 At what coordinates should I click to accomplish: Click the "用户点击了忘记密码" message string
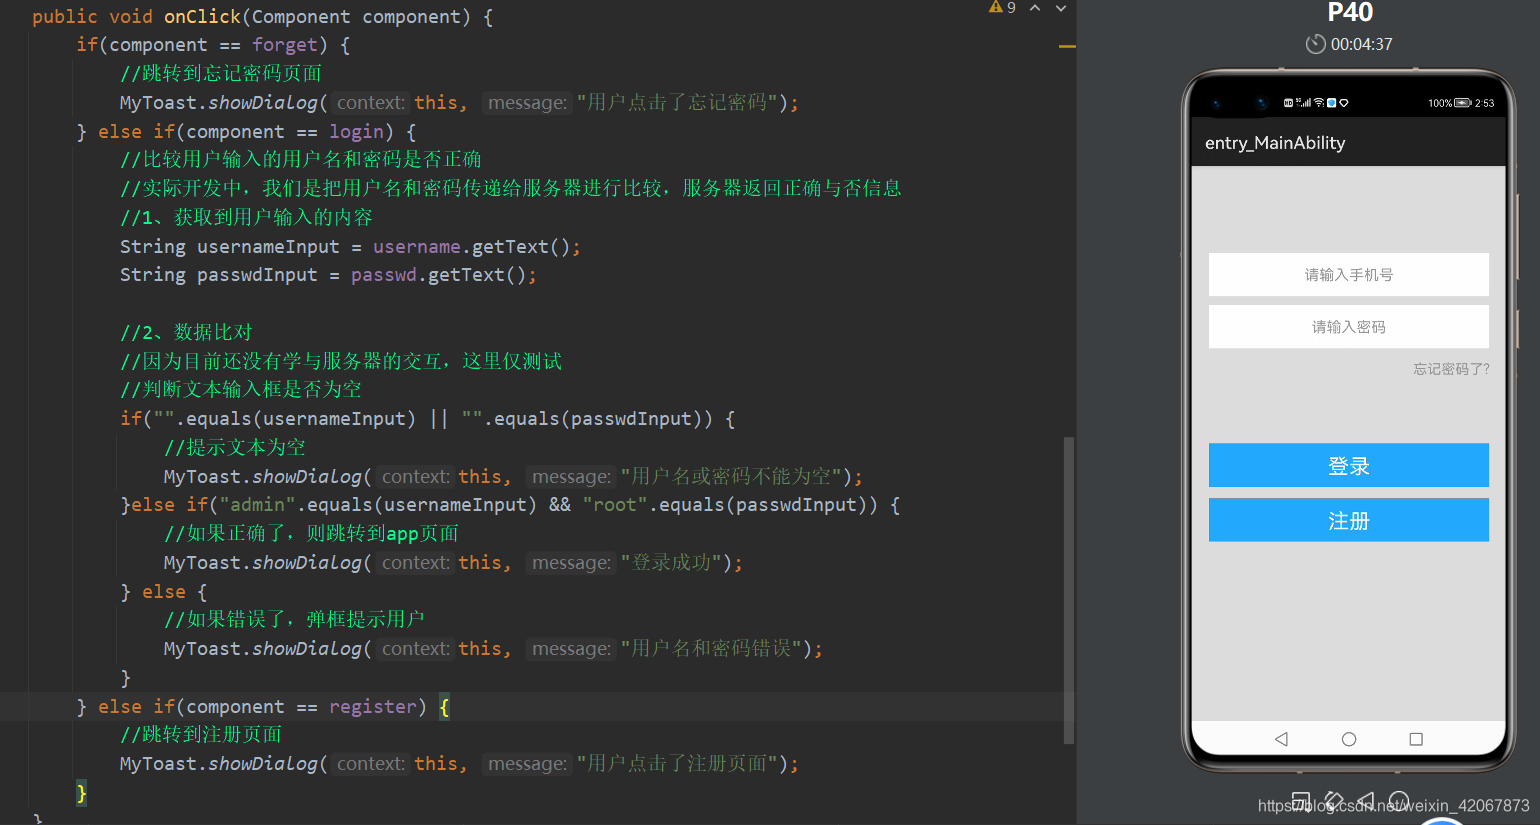coord(677,103)
